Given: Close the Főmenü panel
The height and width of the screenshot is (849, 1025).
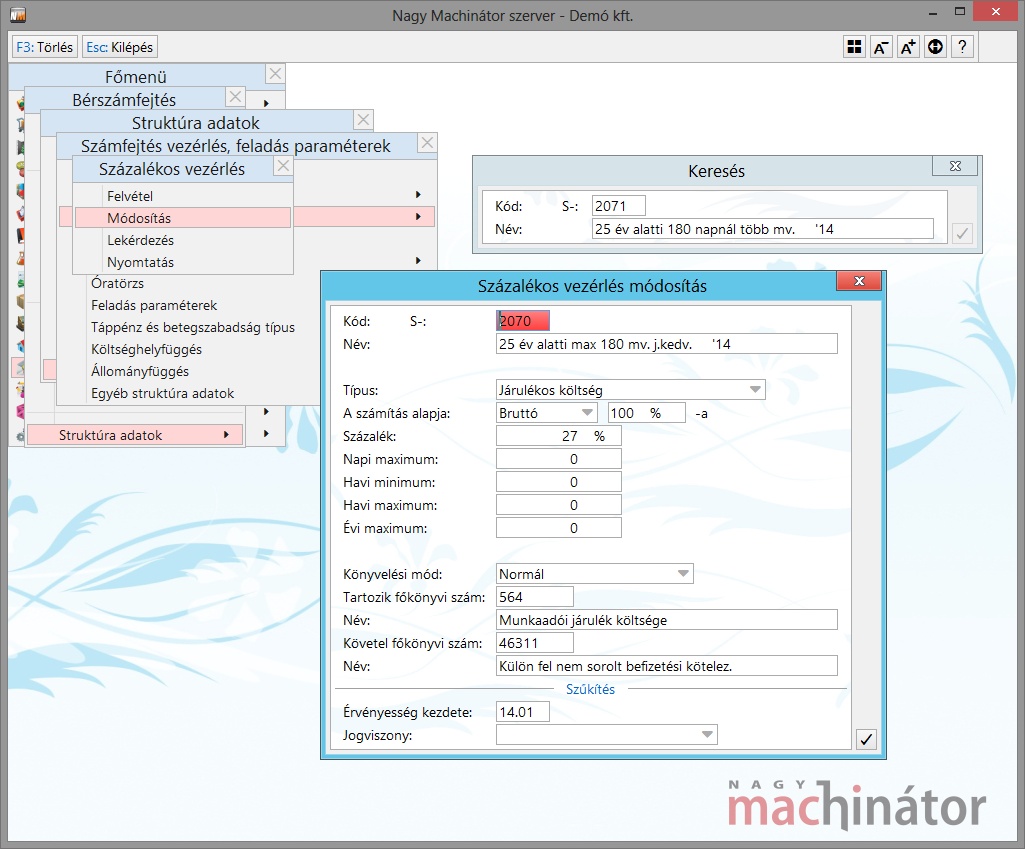Looking at the screenshot, I should point(275,74).
